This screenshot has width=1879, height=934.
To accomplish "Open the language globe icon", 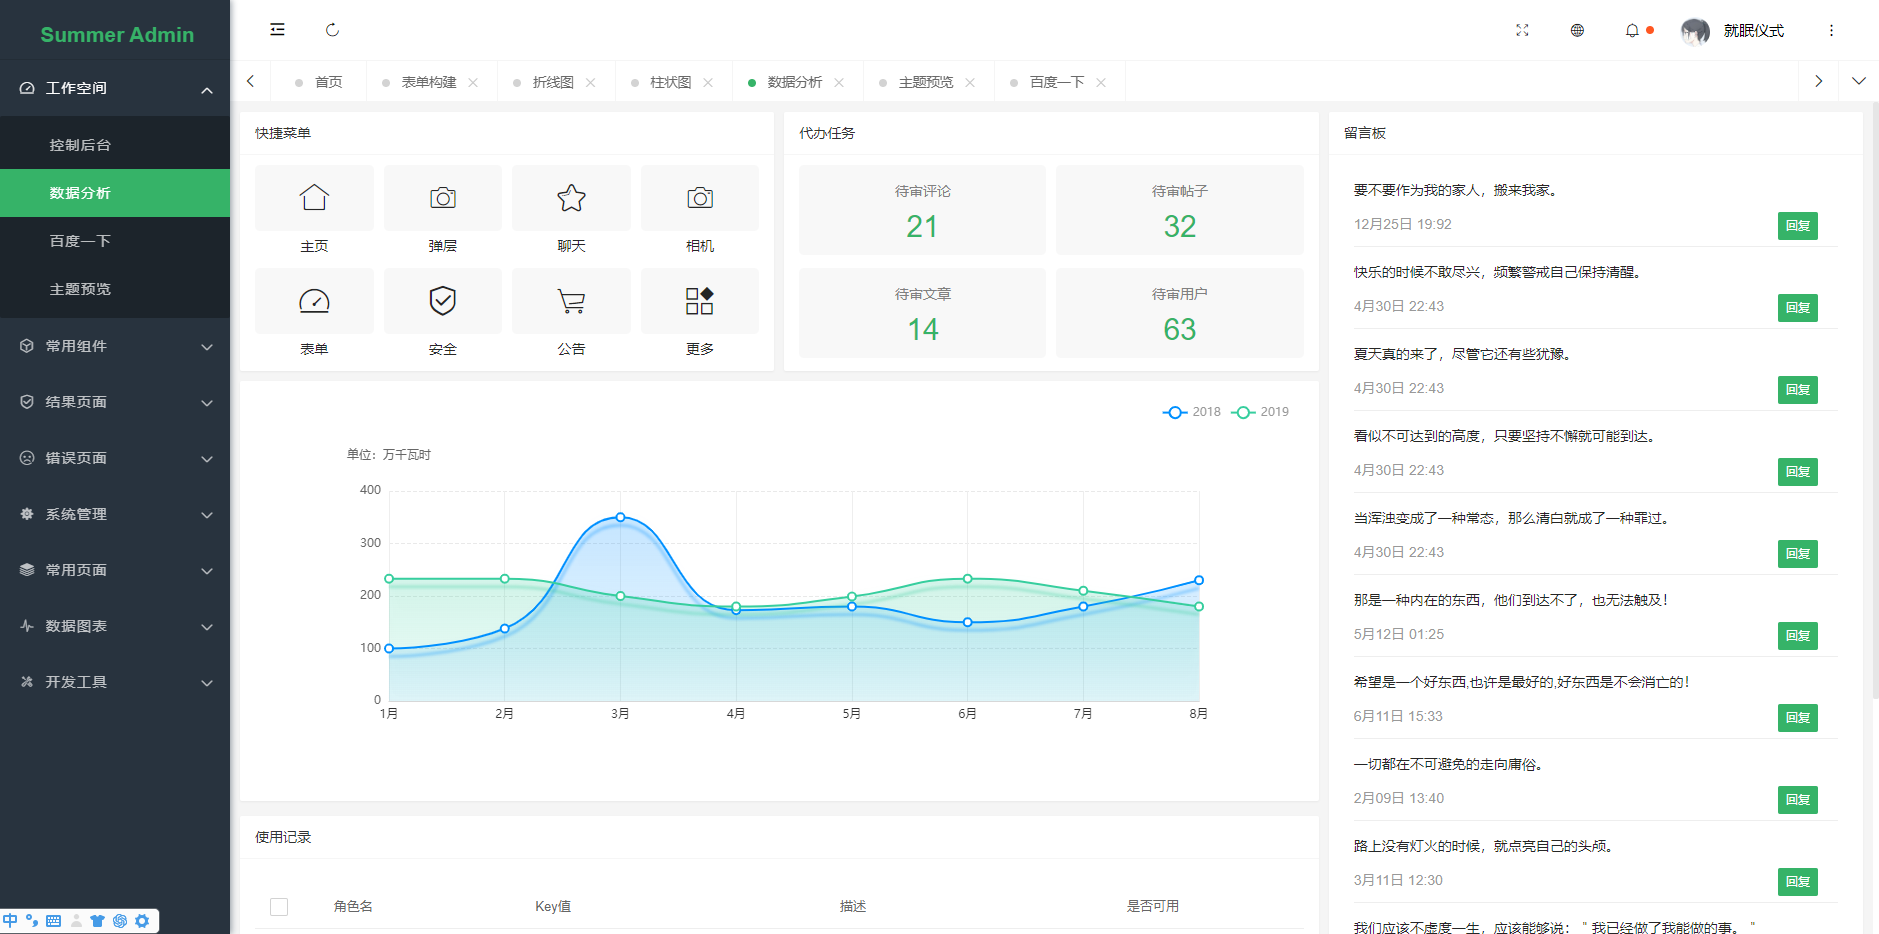I will (x=1577, y=30).
